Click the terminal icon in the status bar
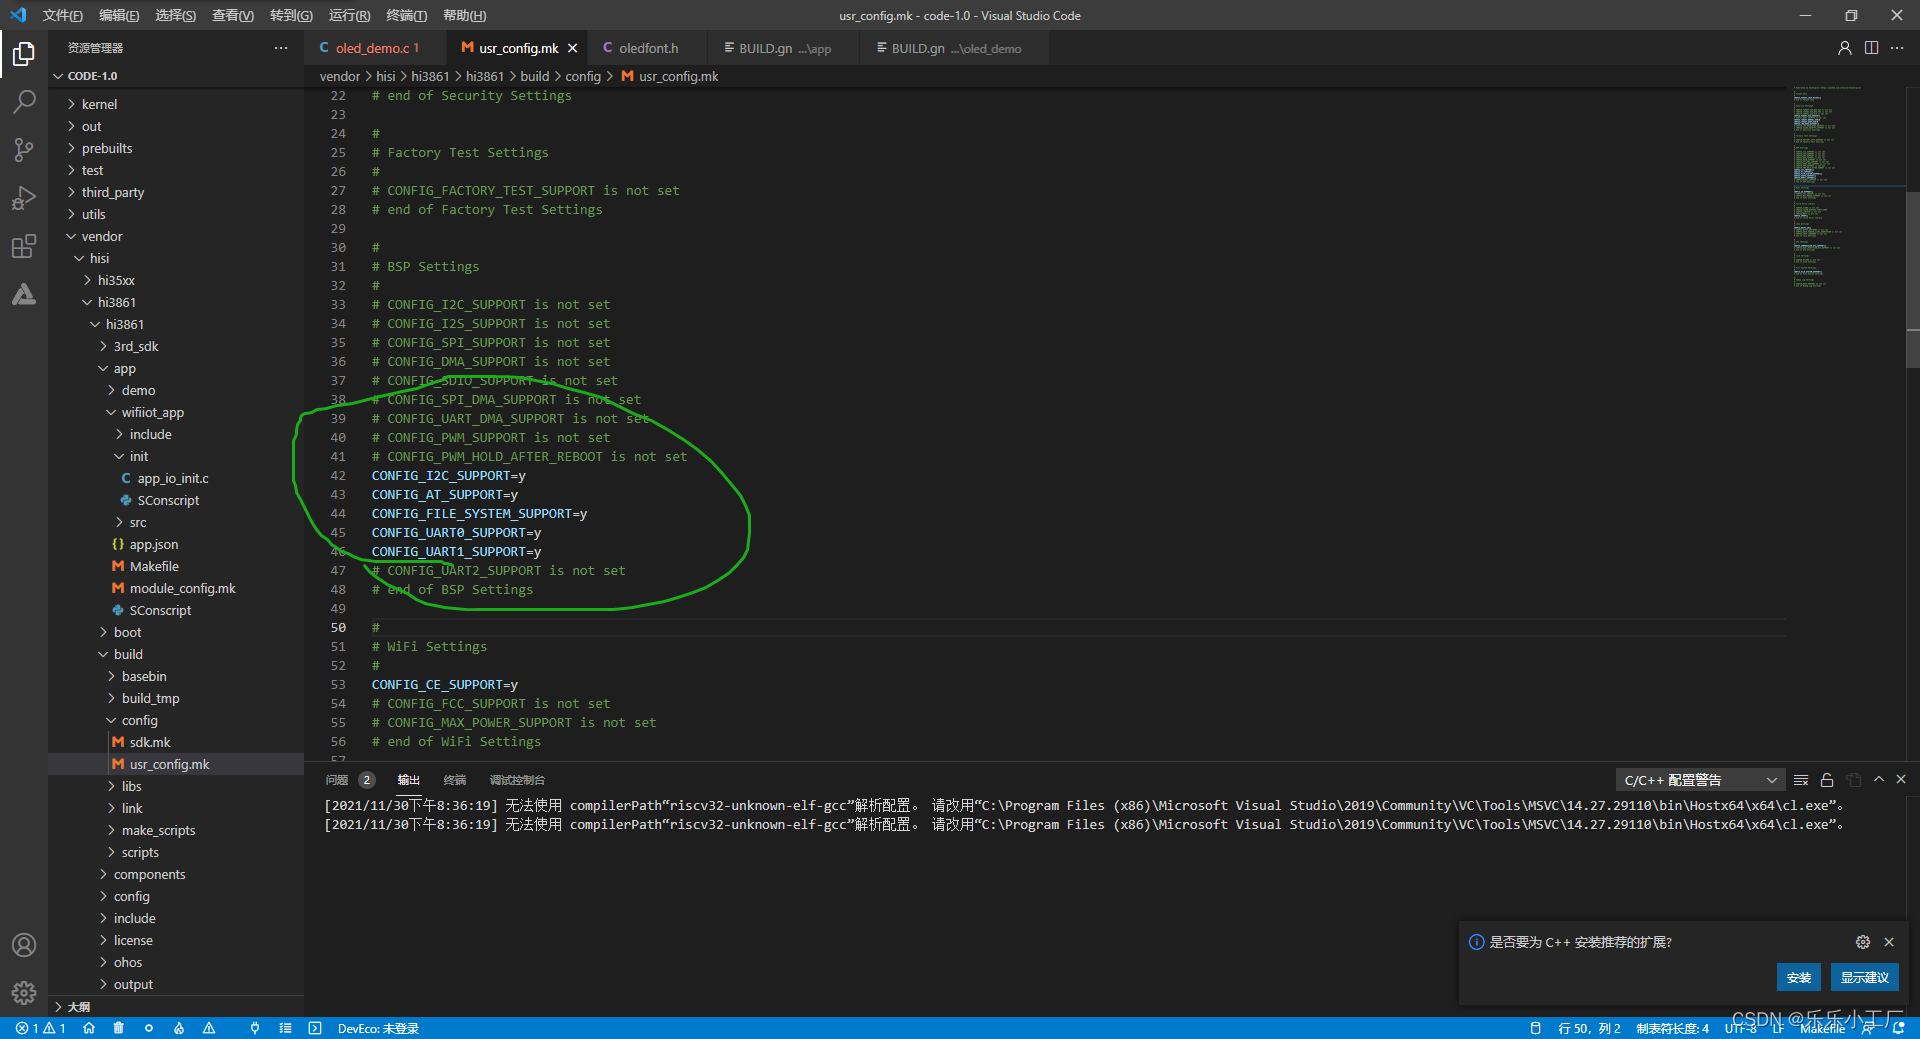This screenshot has width=1920, height=1039. coord(315,1028)
